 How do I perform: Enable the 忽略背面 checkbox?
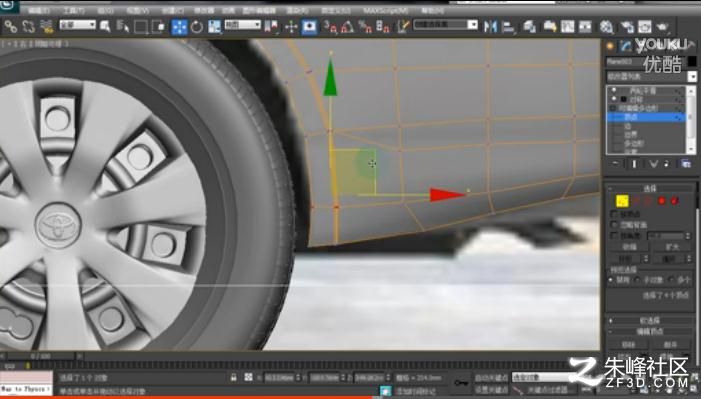point(614,225)
